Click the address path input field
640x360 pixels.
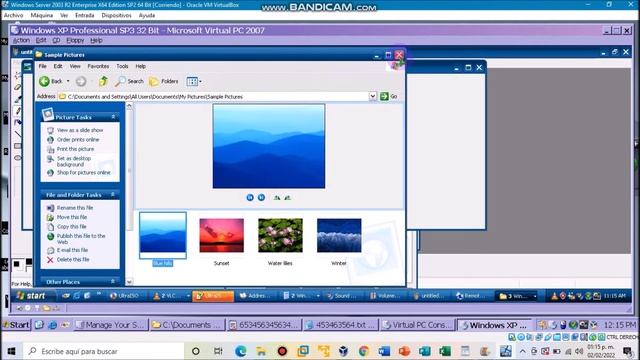[x=217, y=96]
